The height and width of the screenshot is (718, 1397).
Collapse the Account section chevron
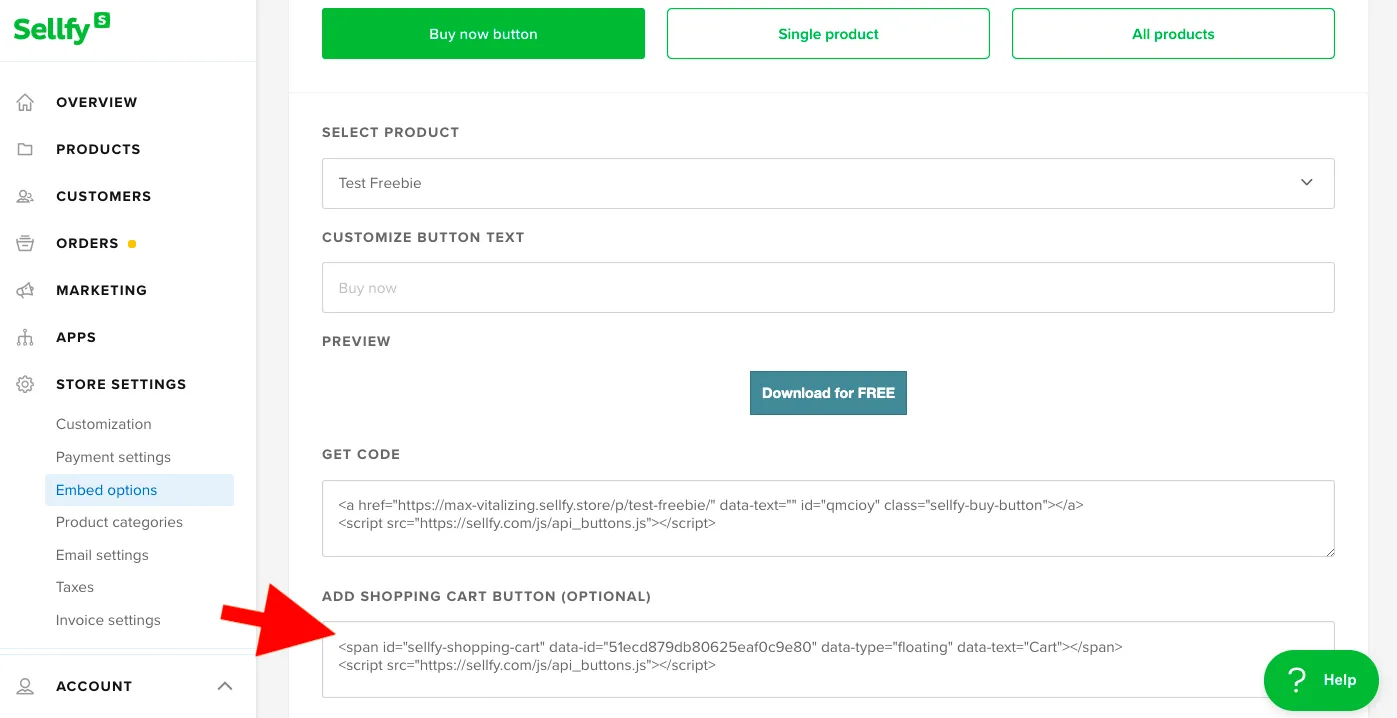(225, 686)
